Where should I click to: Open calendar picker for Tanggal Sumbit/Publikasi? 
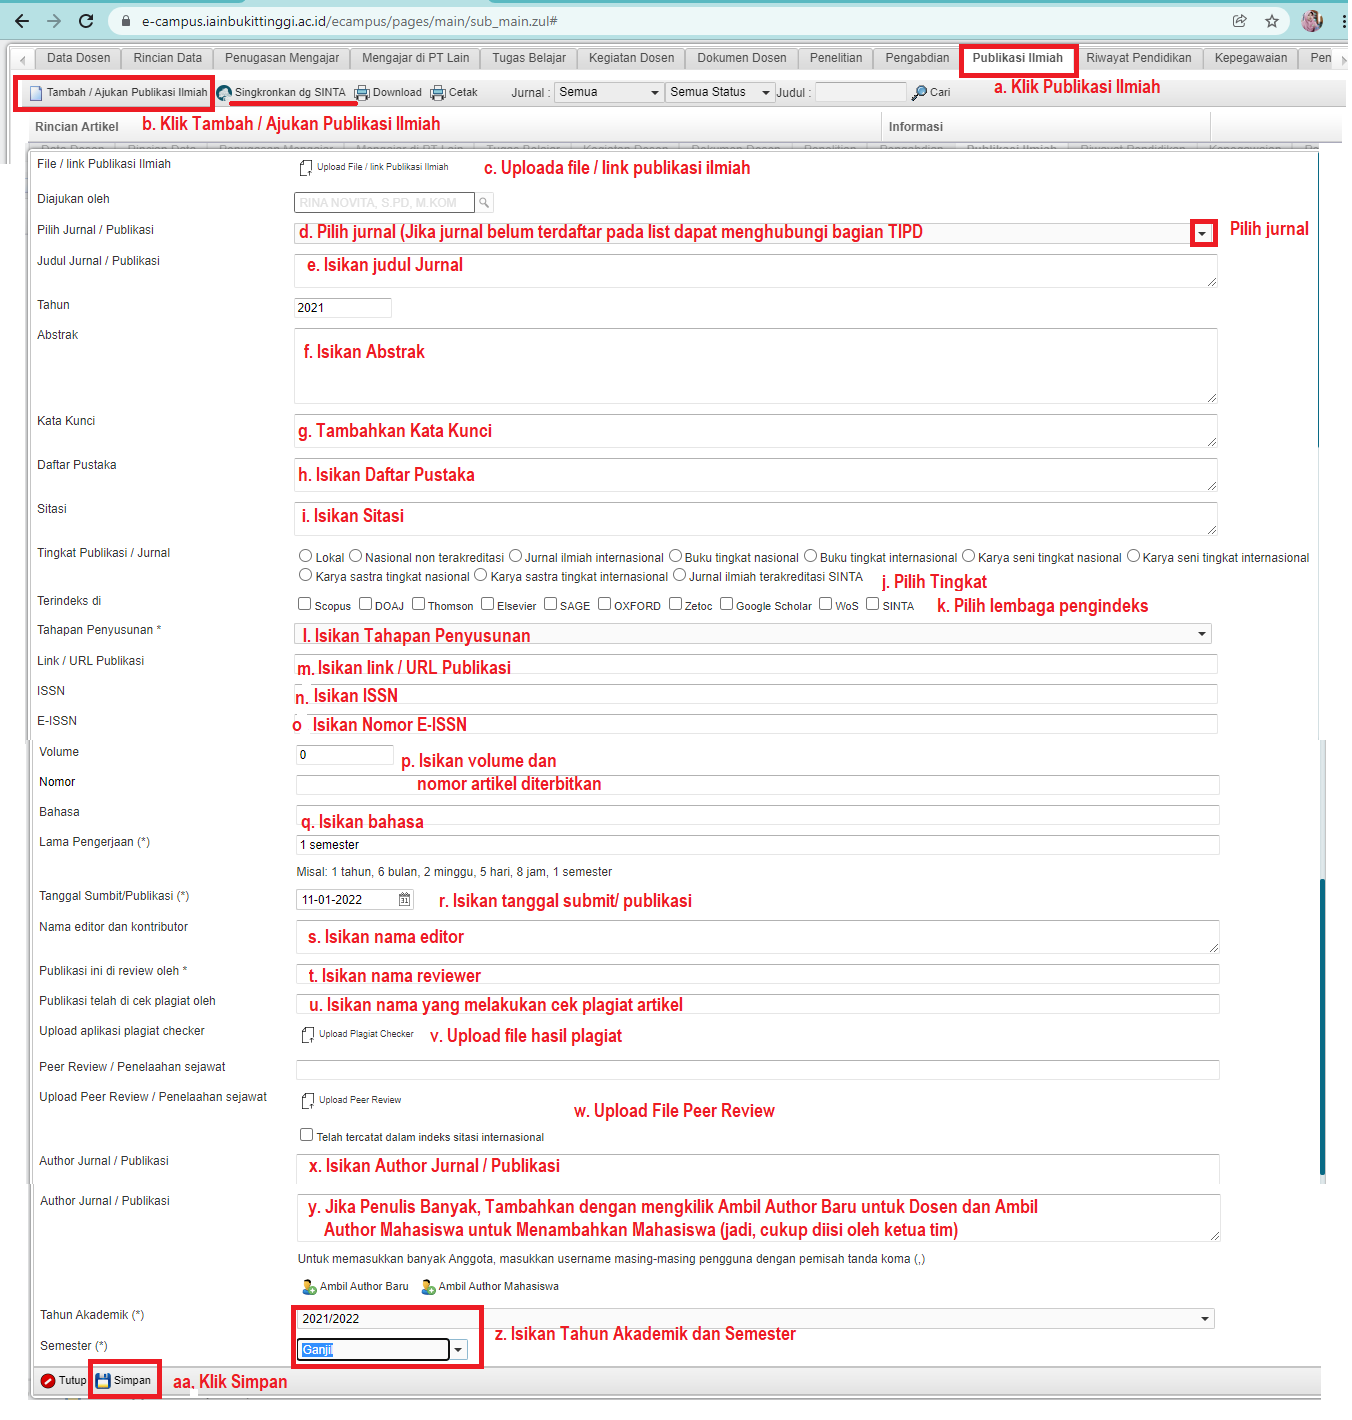pos(405,900)
